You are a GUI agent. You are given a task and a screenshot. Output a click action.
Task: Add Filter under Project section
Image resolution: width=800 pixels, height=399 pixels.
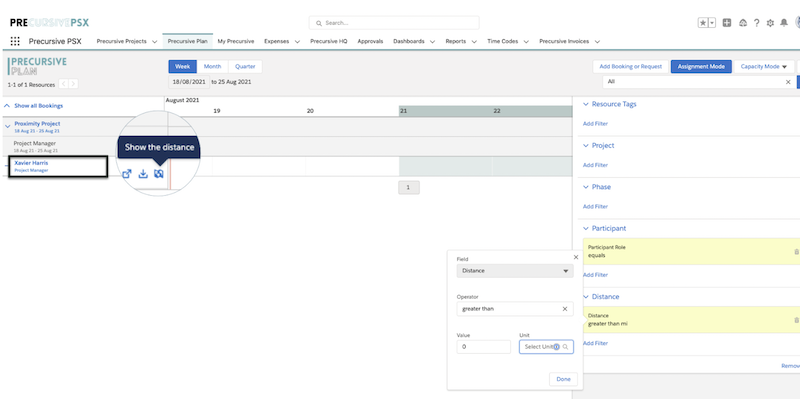tap(595, 165)
